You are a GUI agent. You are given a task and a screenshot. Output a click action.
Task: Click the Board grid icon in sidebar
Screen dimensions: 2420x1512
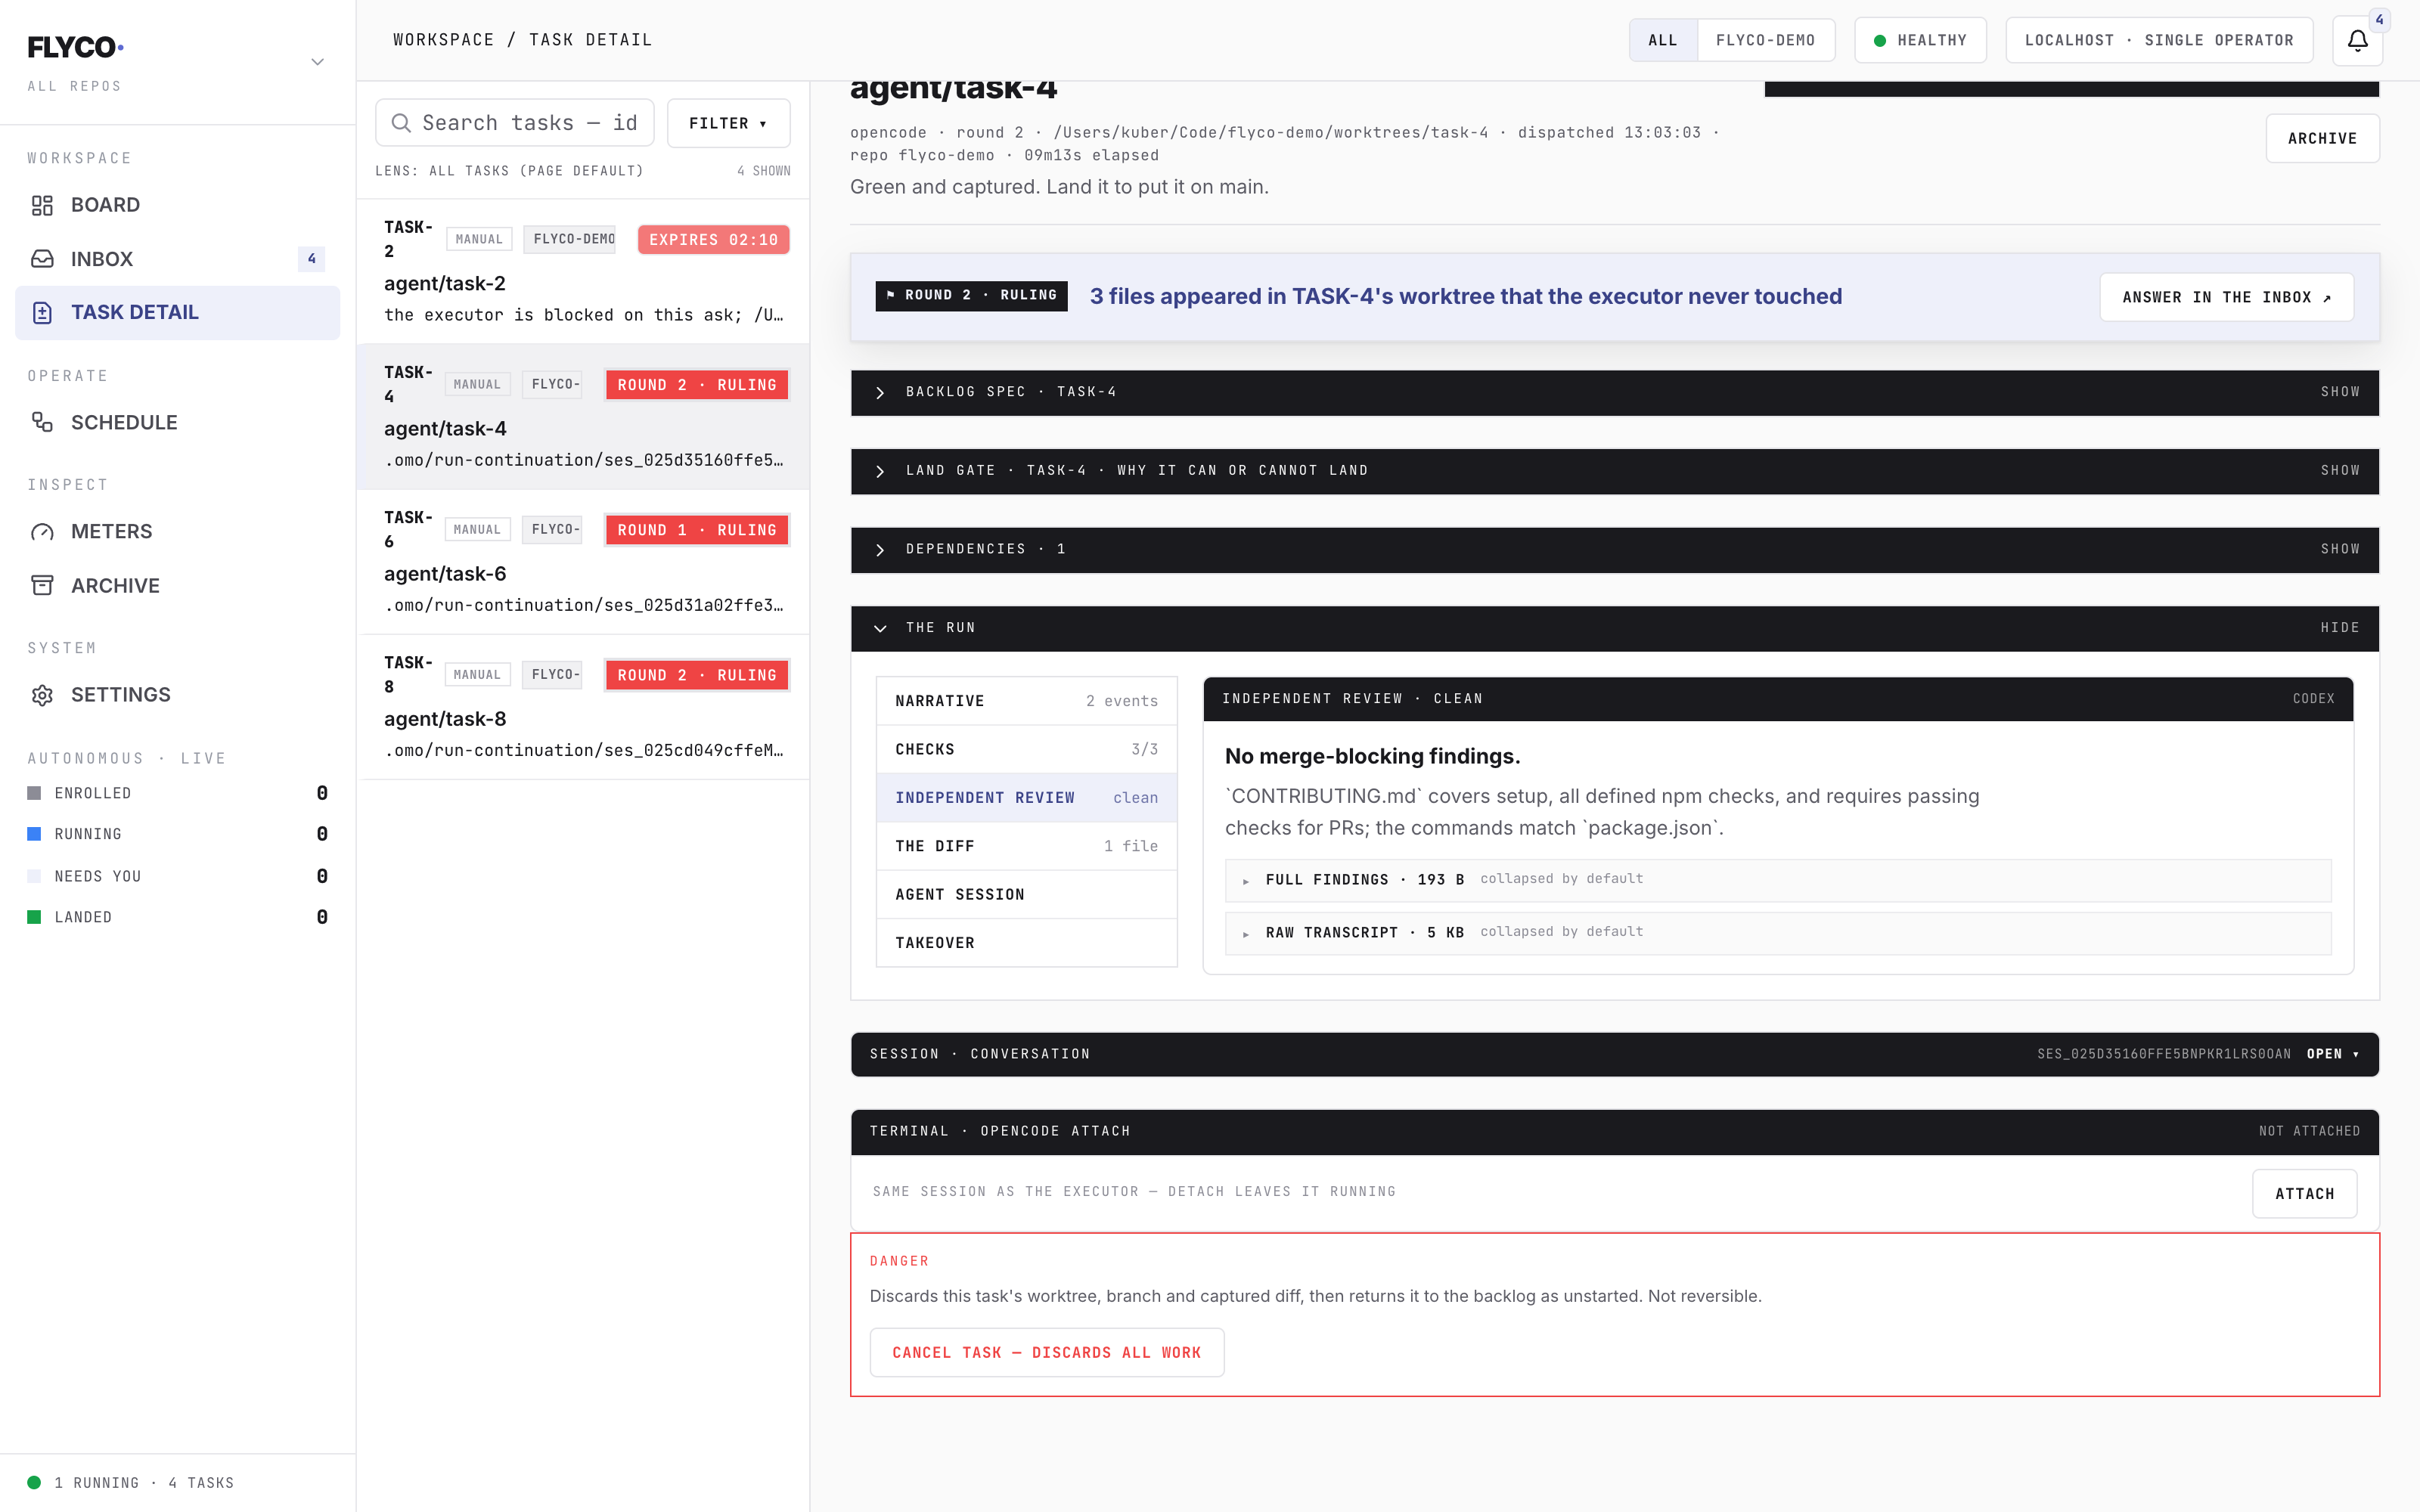[42, 205]
